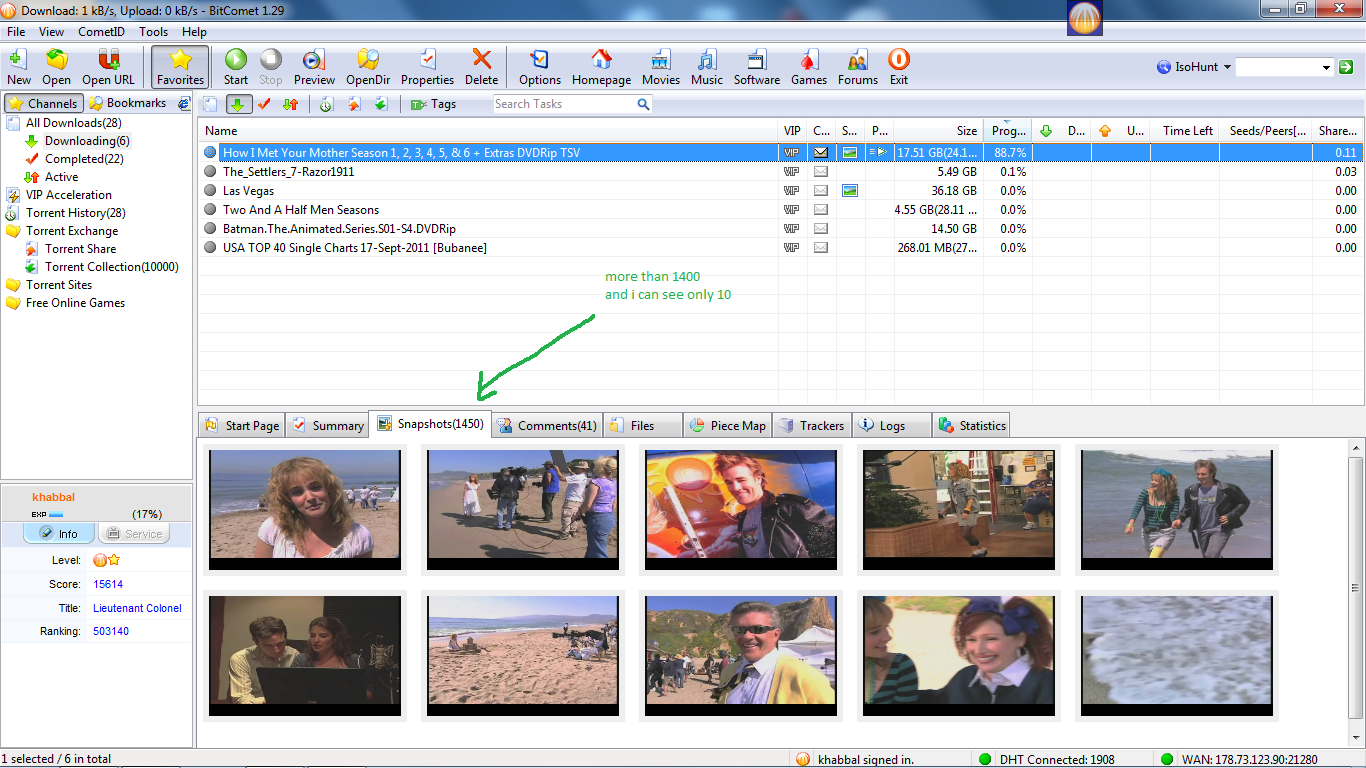Sort by the Progress column header
Image resolution: width=1366 pixels, height=768 pixels.
click(x=1008, y=131)
